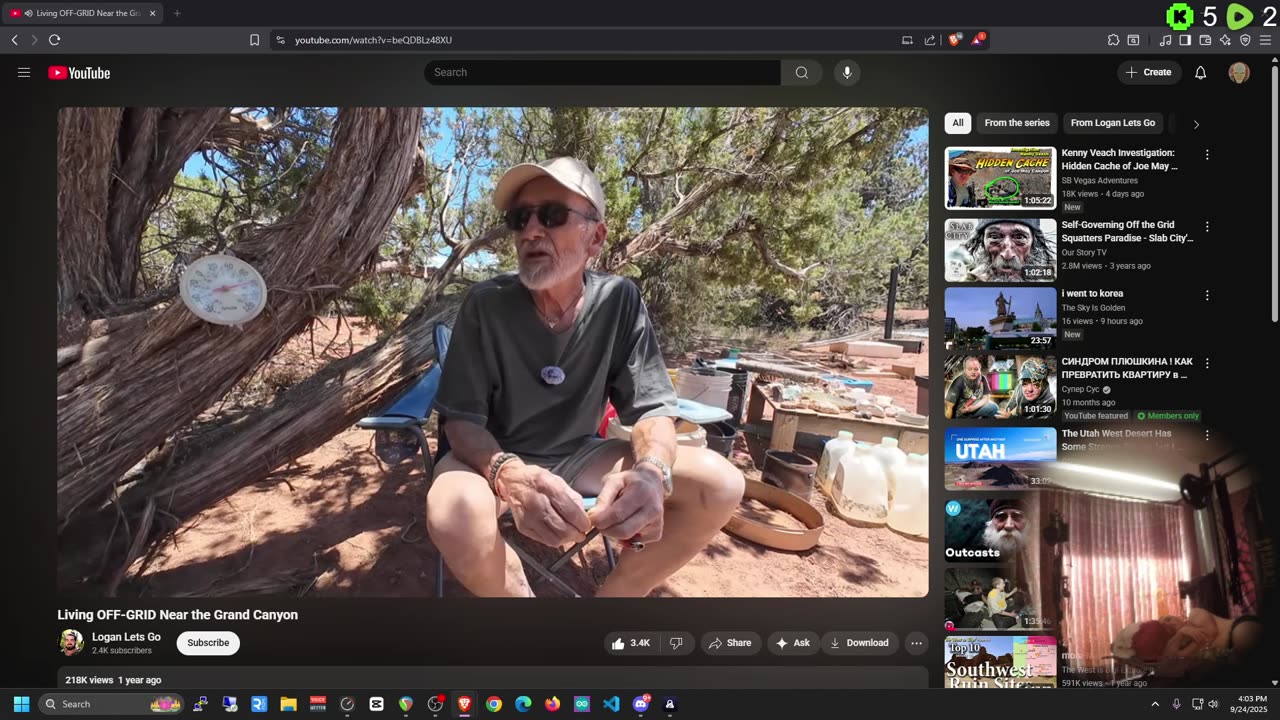Open Kenny Veach Hidden Cache thumbnail
Image resolution: width=1280 pixels, height=720 pixels.
pyautogui.click(x=1000, y=178)
